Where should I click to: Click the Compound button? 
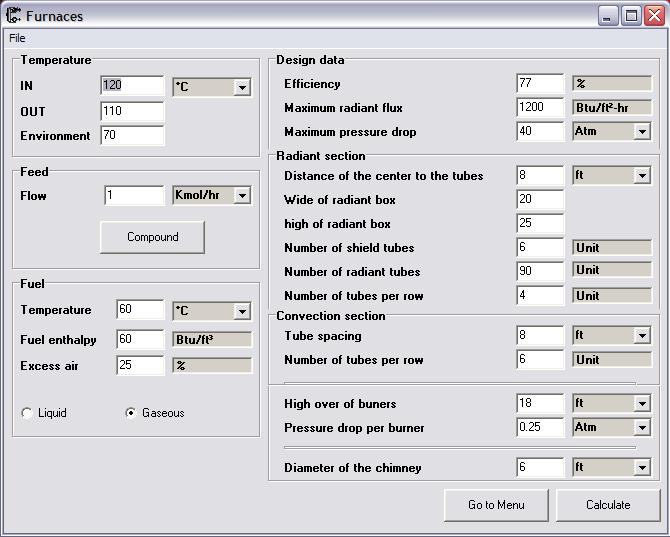coord(153,237)
